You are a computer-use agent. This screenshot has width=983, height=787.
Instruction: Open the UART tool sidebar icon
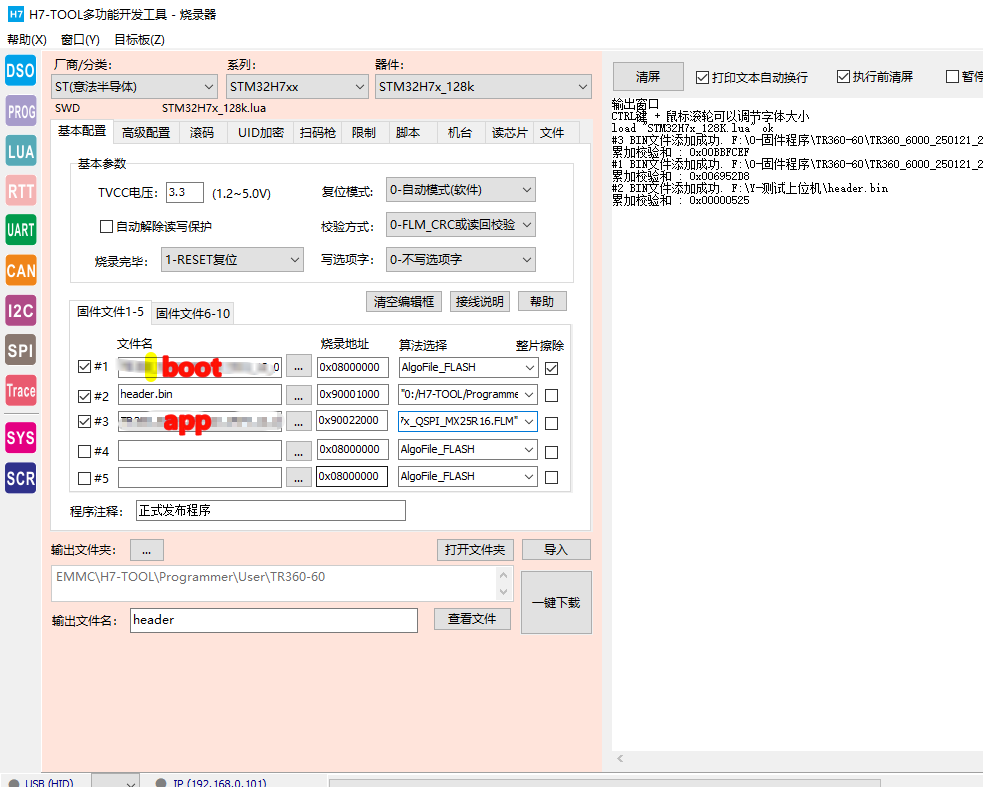21,230
